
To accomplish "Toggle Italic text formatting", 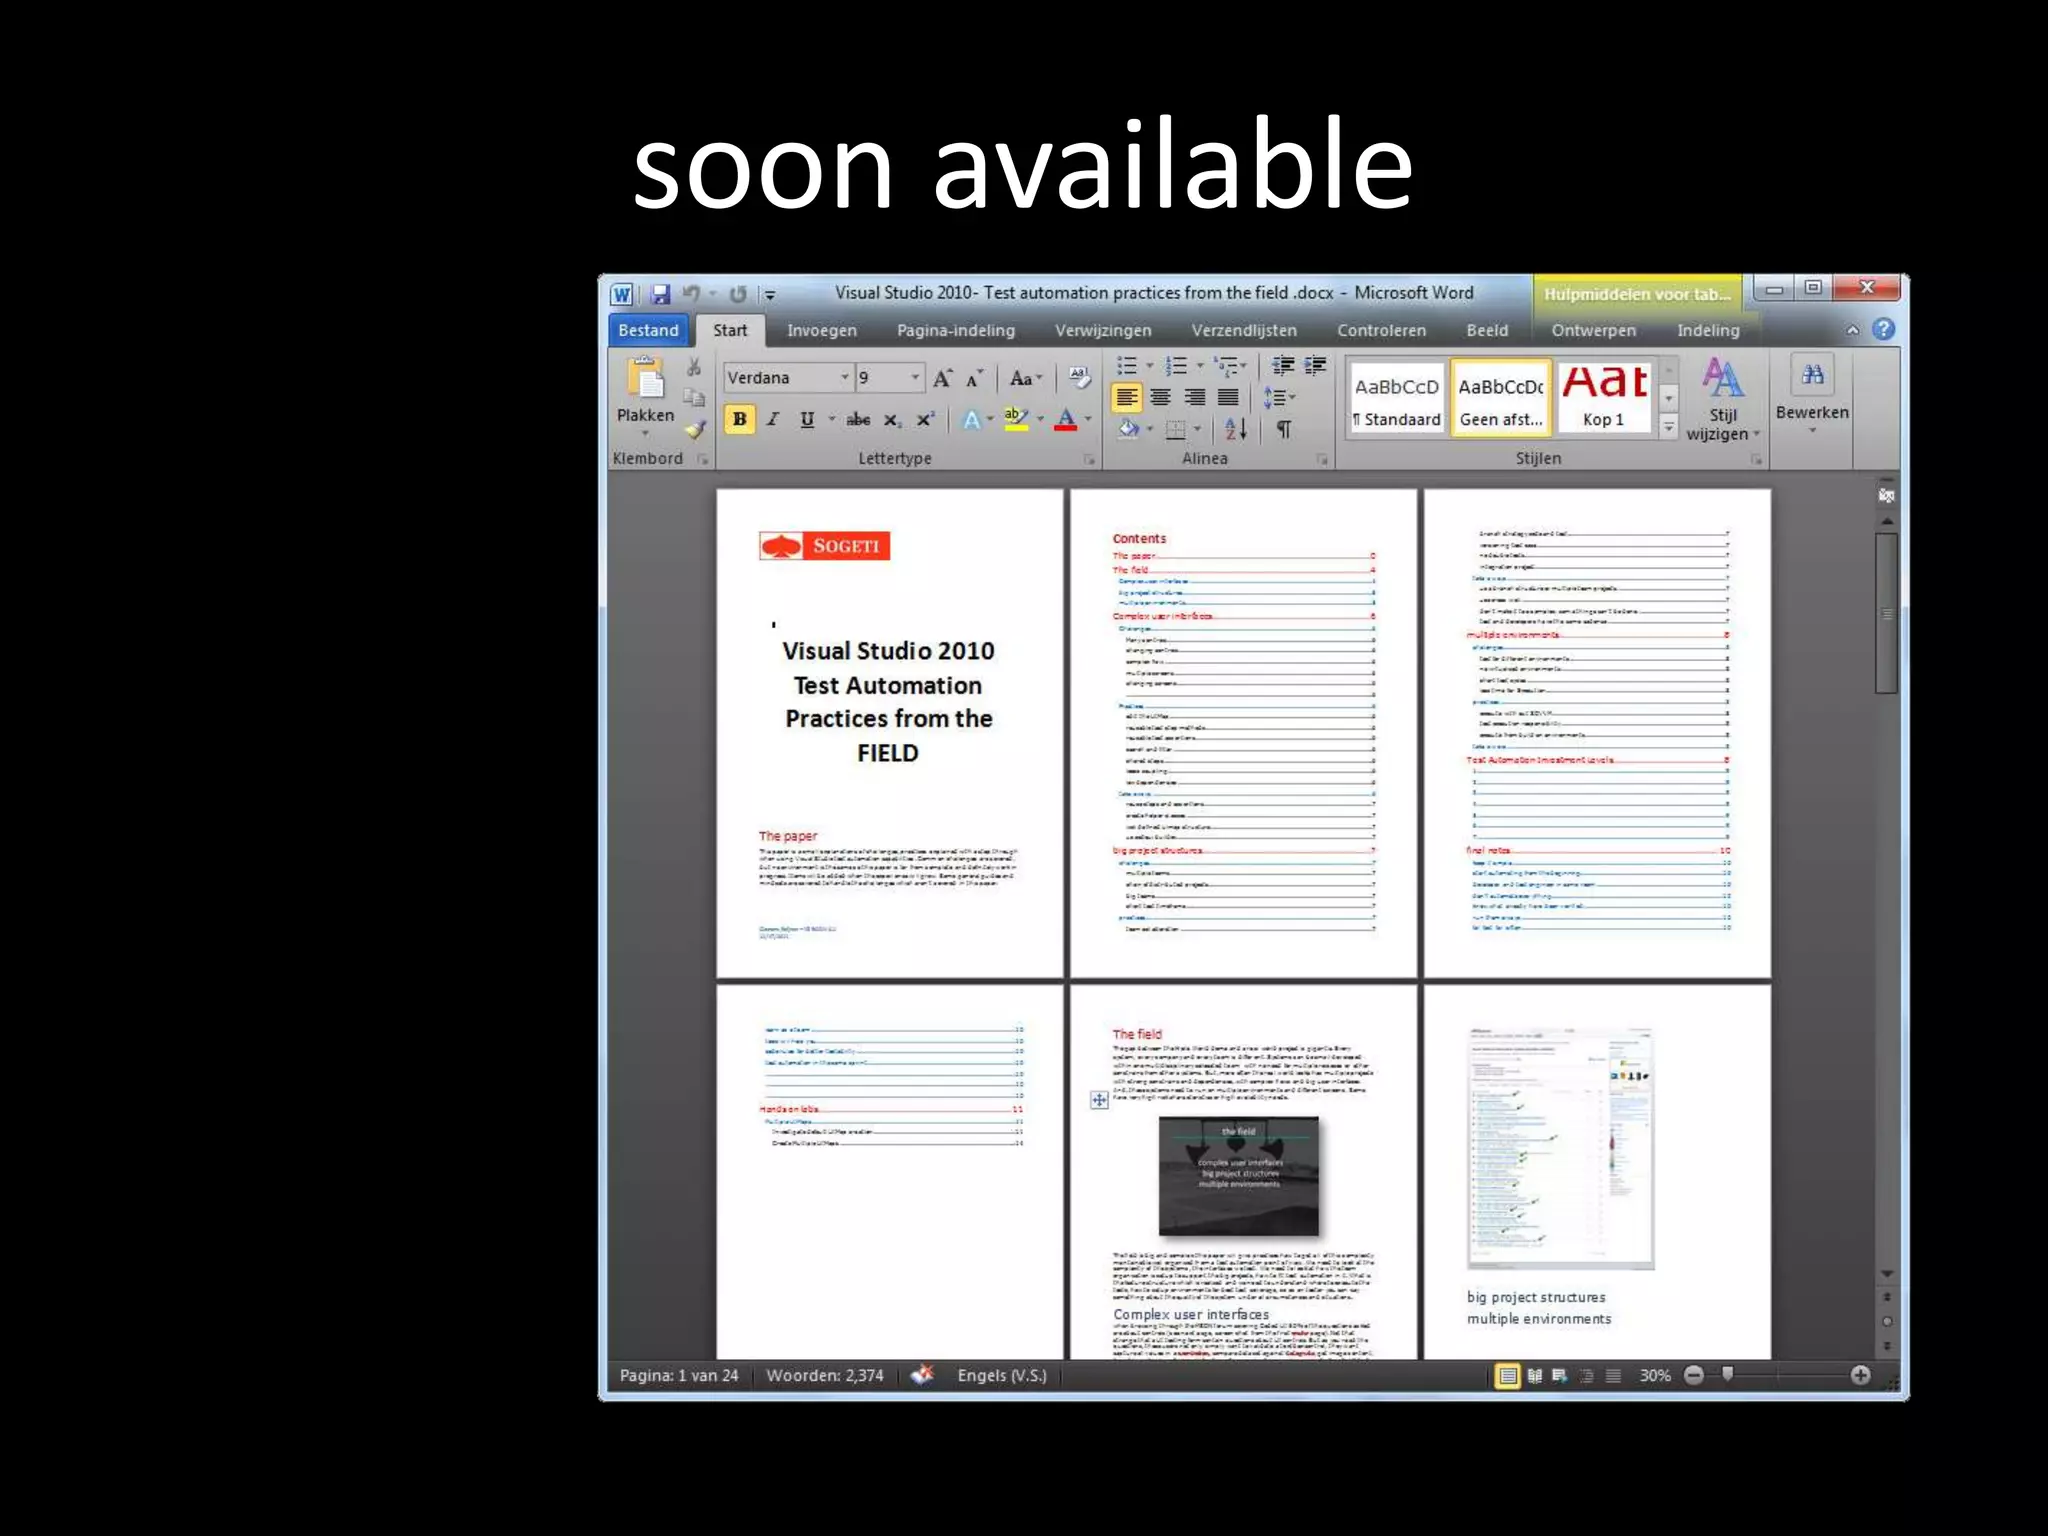I will (x=773, y=420).
